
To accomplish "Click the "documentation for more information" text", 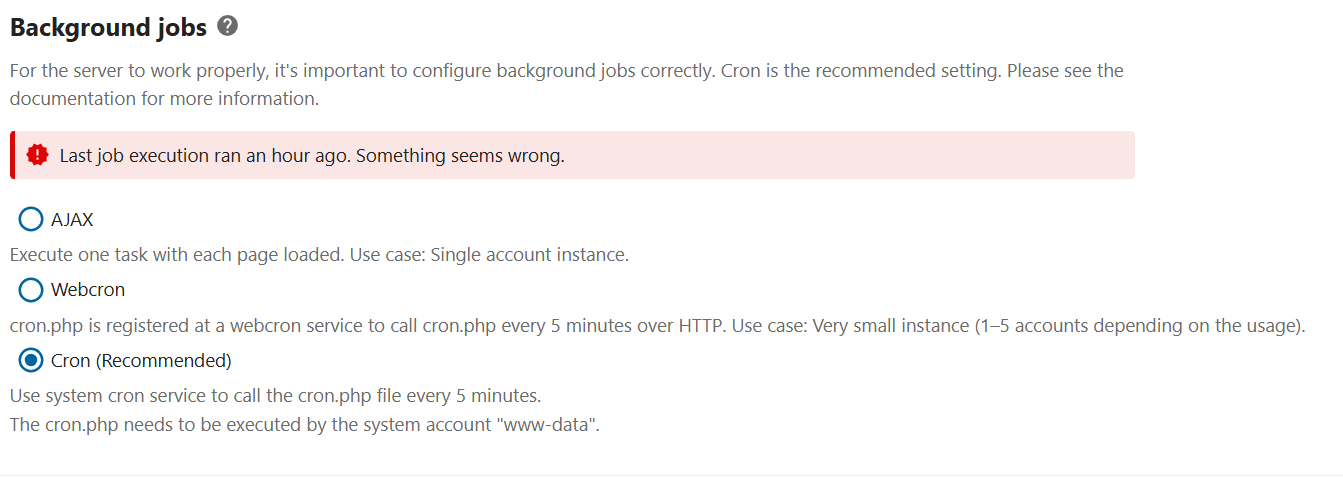I will click(x=164, y=100).
